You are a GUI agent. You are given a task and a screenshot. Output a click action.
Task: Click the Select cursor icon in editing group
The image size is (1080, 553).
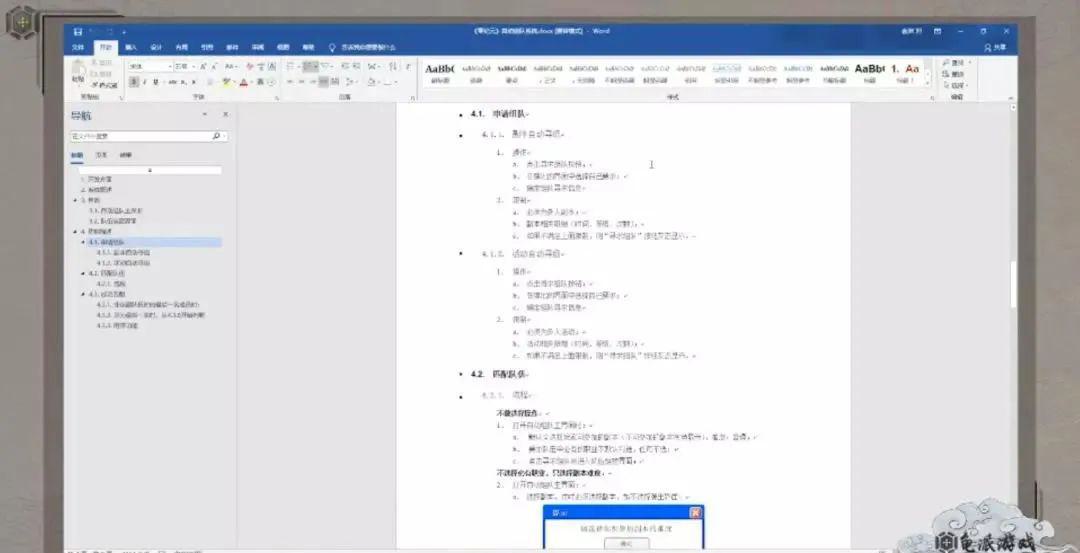tap(946, 85)
